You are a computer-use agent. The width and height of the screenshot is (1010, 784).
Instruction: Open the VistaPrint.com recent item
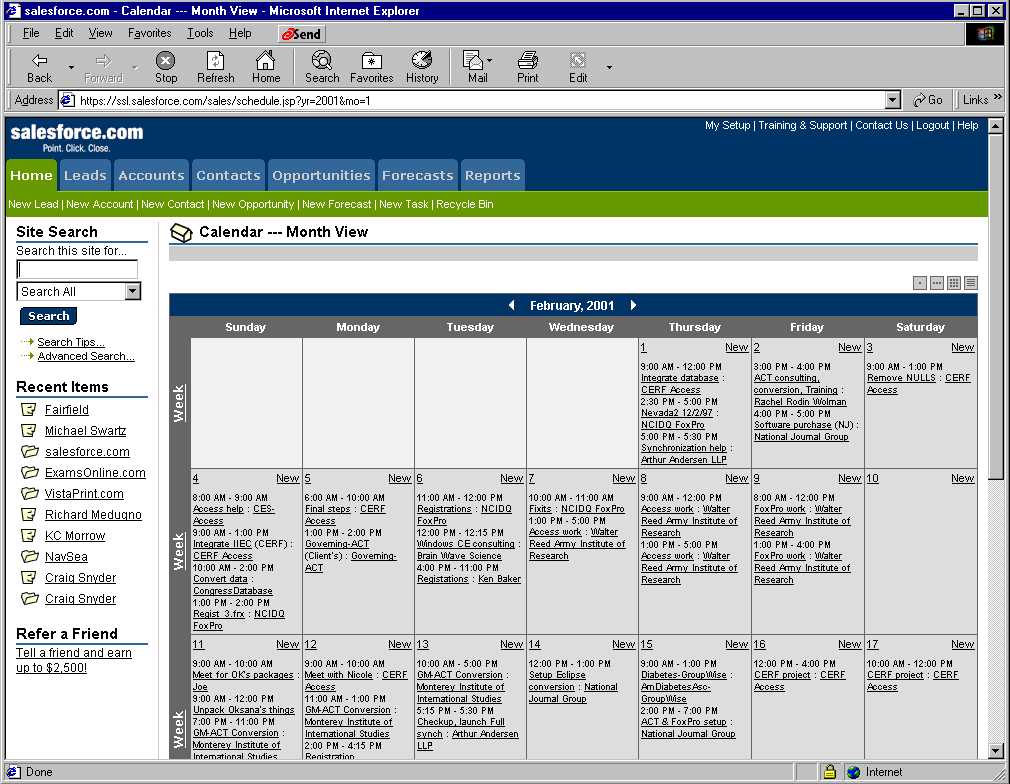[84, 493]
